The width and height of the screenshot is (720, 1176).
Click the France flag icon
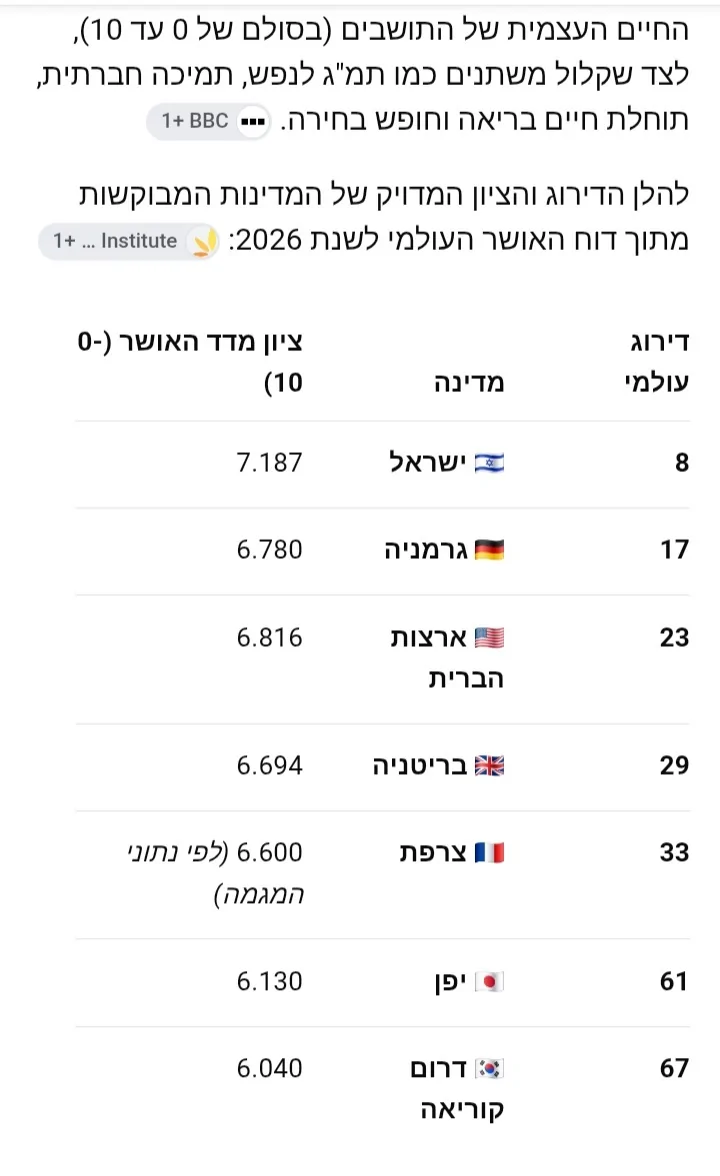(489, 853)
